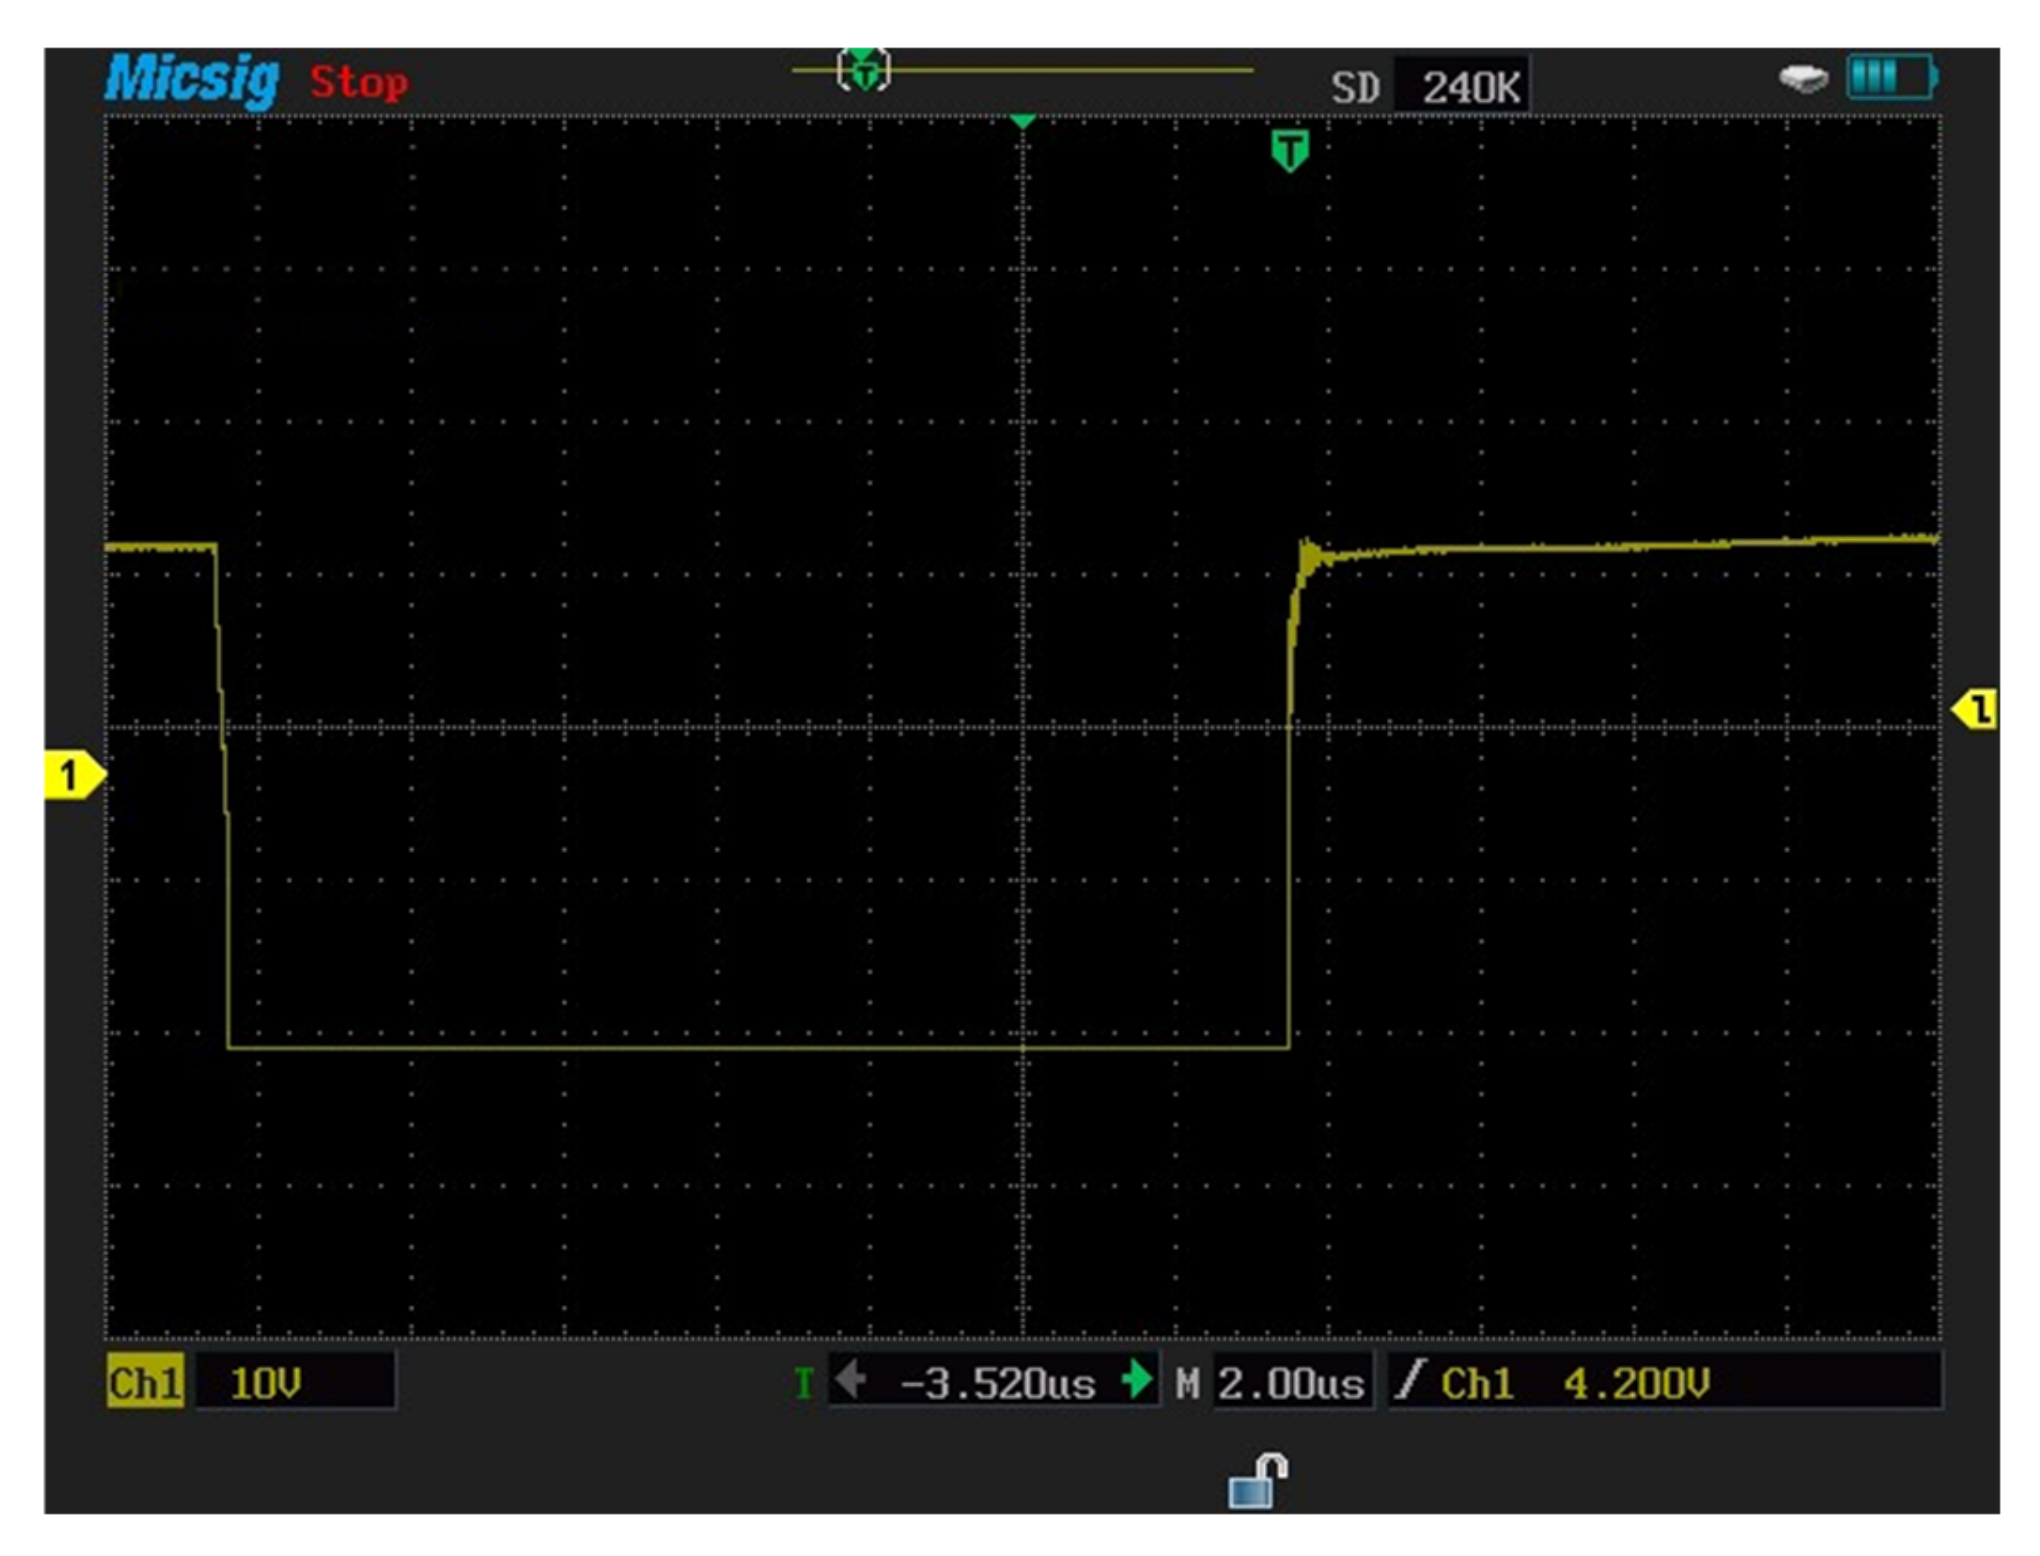
Task: Open the M 2.00us timebase setting
Action: click(x=1290, y=1383)
